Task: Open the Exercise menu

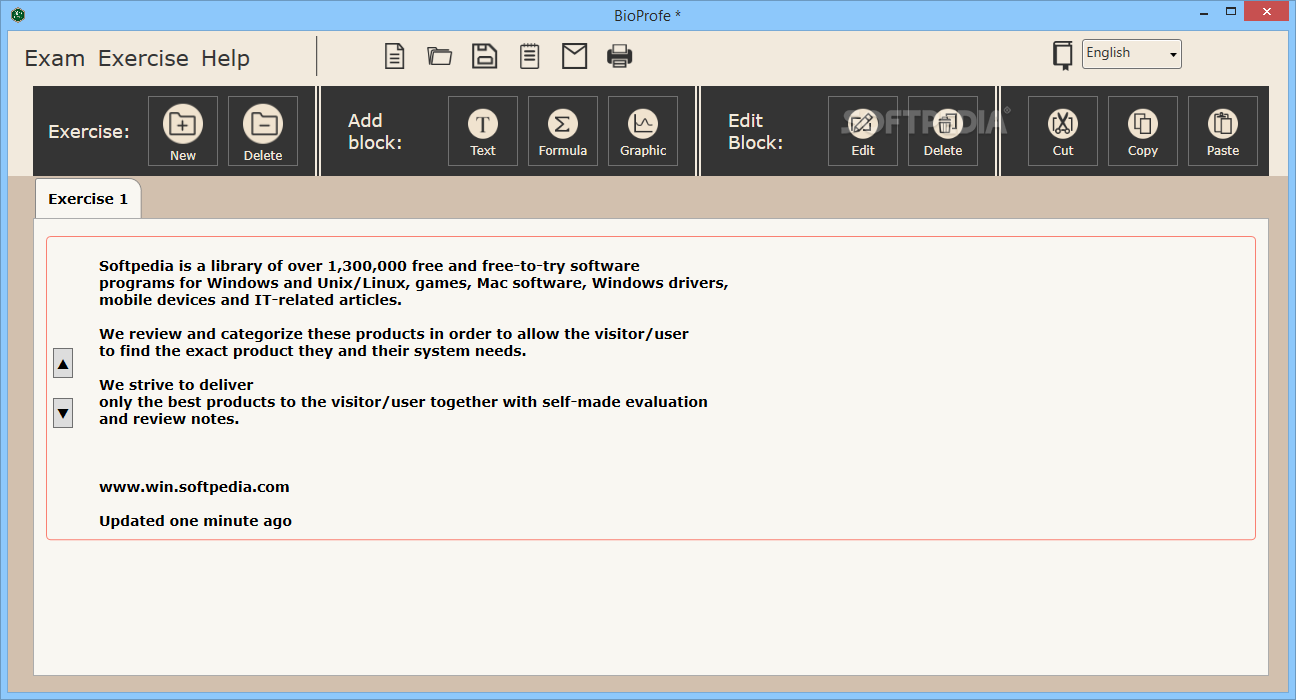Action: coord(143,58)
